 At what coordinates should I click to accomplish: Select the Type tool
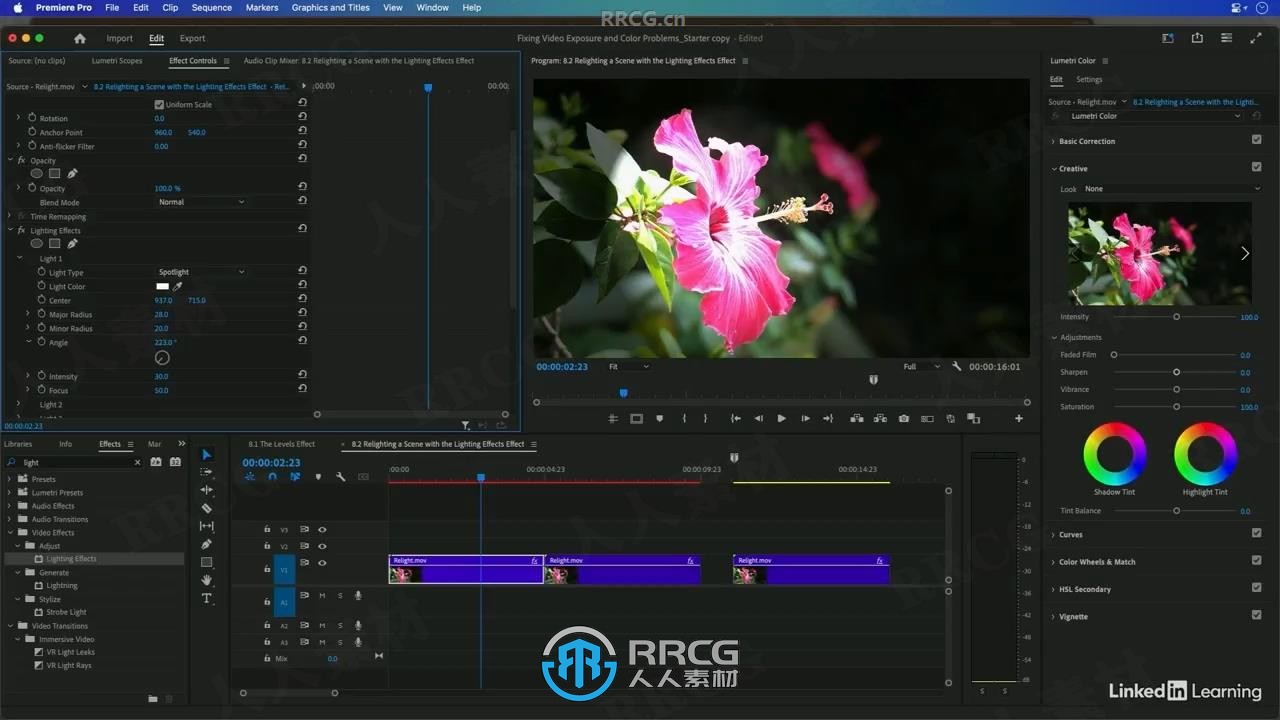tap(207, 598)
